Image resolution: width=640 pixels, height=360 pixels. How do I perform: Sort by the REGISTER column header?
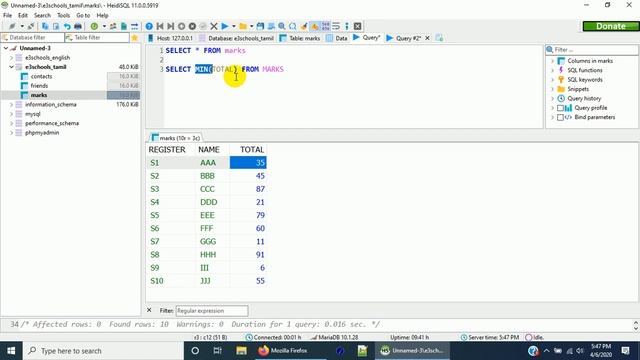pyautogui.click(x=171, y=149)
